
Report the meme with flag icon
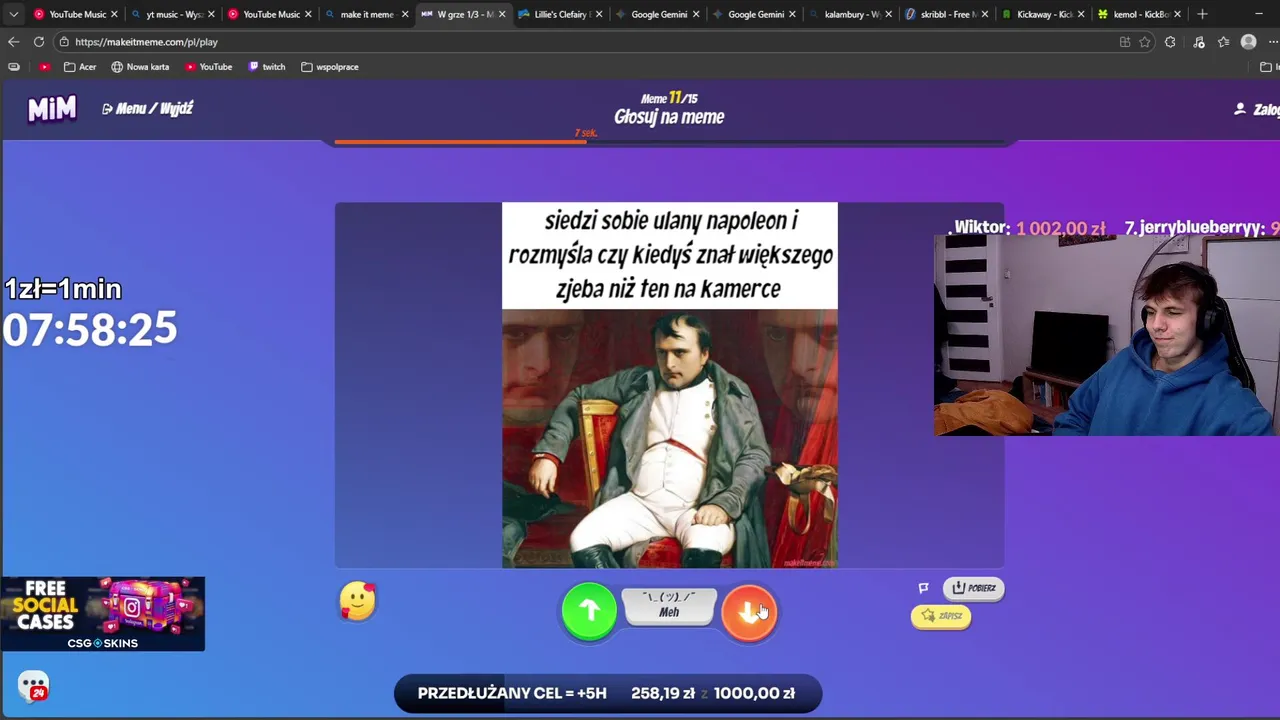coord(924,588)
